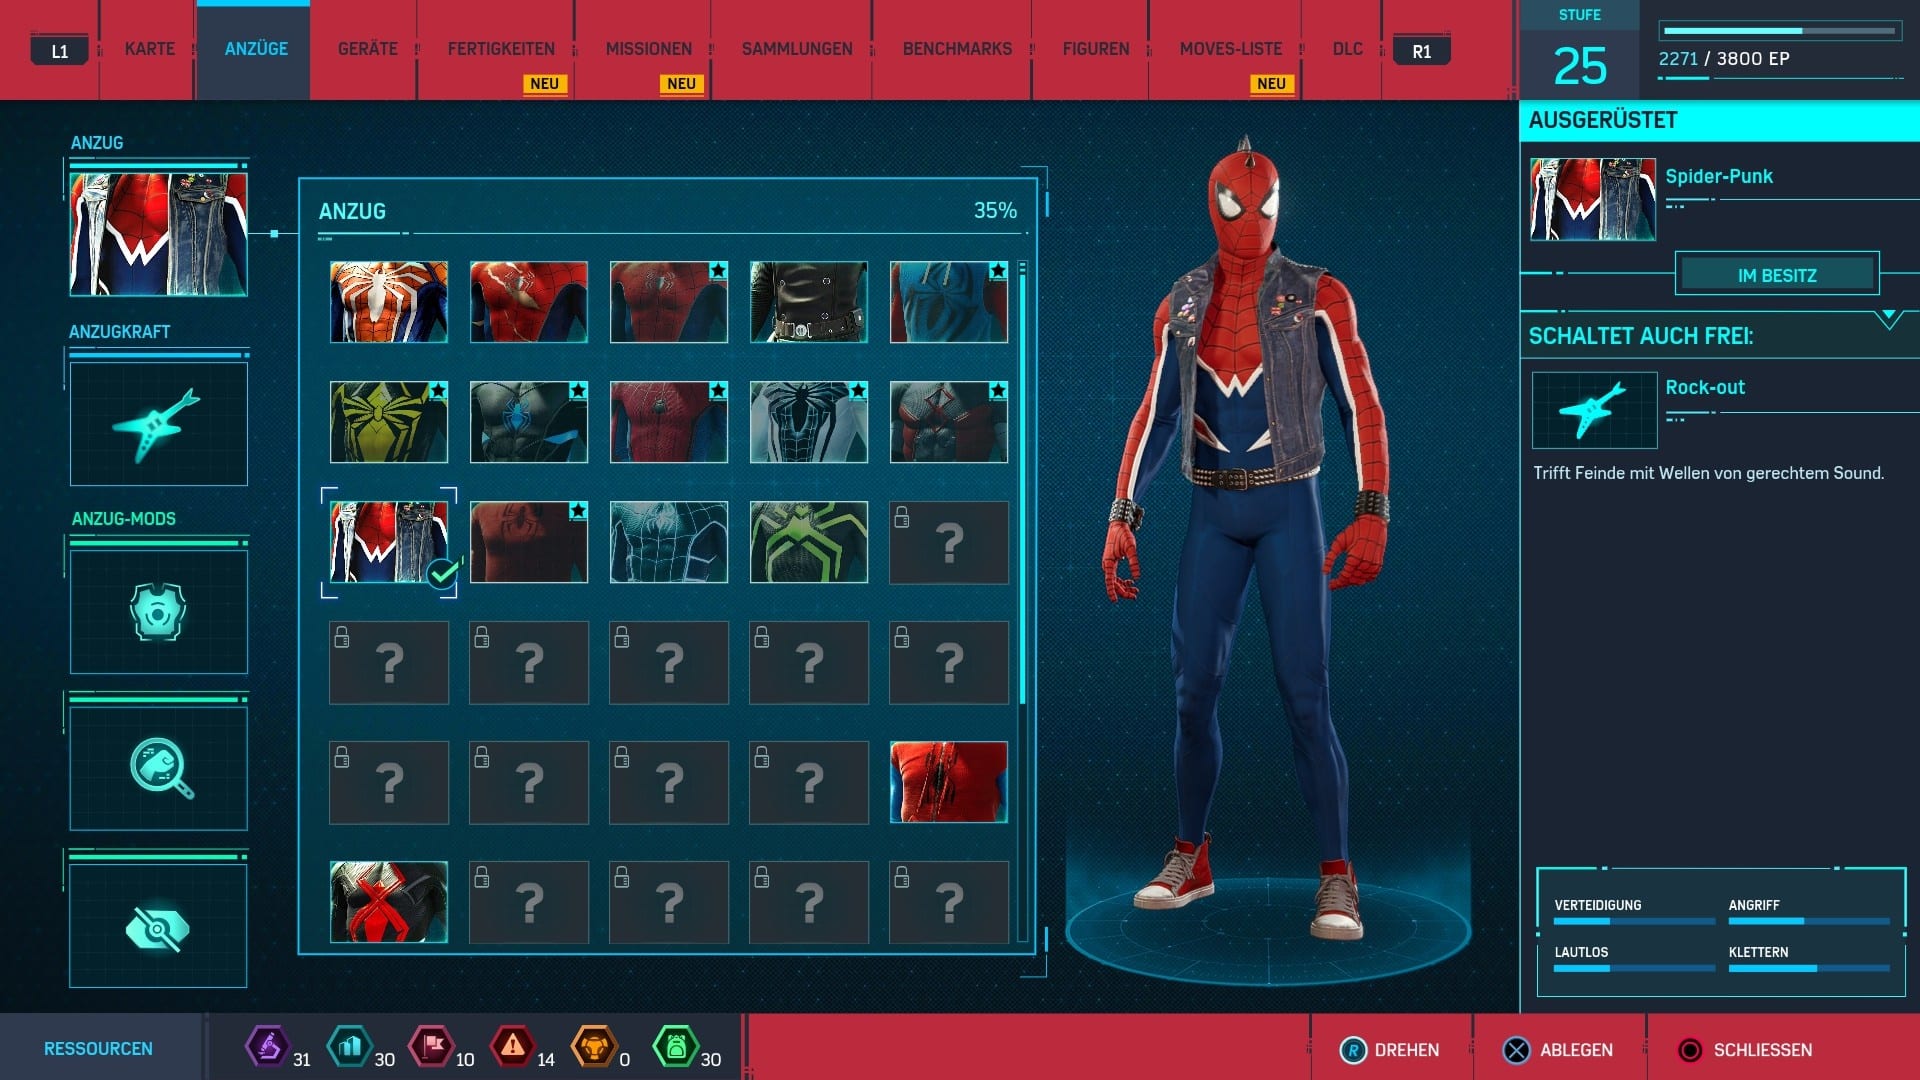Image resolution: width=1920 pixels, height=1080 pixels.
Task: Select the torn red suit in fifth row
Action: (949, 782)
